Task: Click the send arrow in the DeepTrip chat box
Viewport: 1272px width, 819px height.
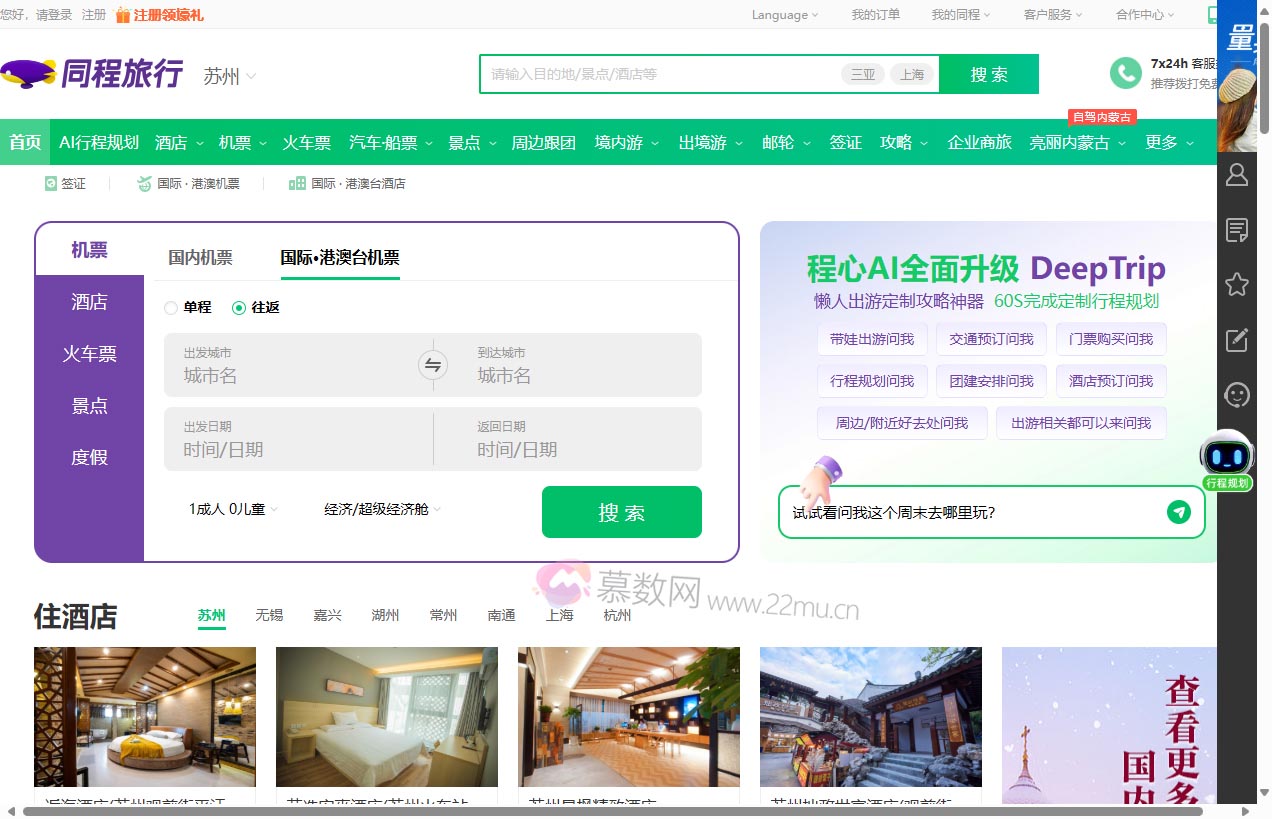Action: coord(1179,512)
